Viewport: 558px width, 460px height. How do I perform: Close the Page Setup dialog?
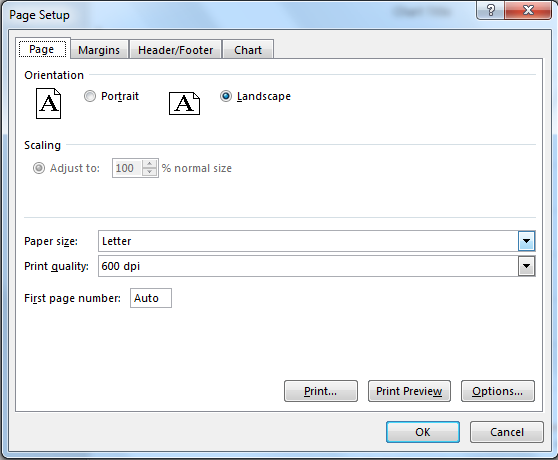(x=528, y=10)
